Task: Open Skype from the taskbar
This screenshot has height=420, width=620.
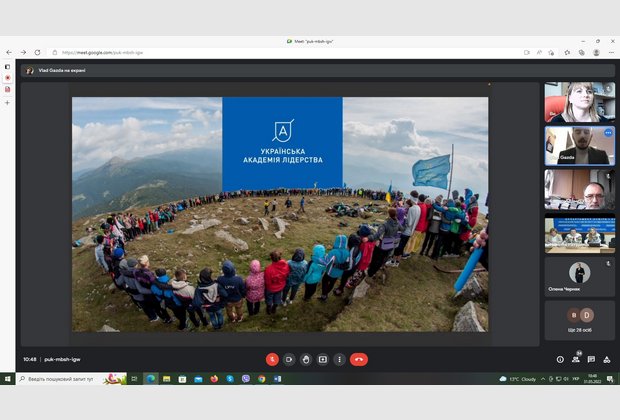Action: 230,379
